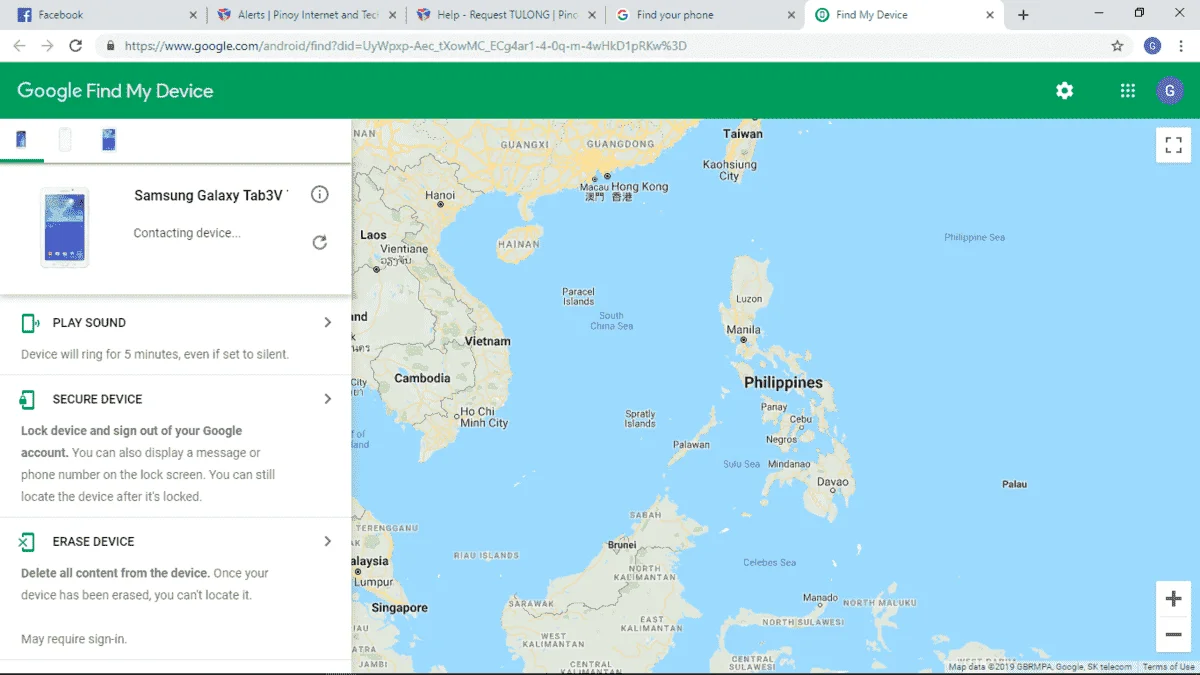Open Google account avatar in green header
1200x675 pixels.
click(x=1170, y=91)
